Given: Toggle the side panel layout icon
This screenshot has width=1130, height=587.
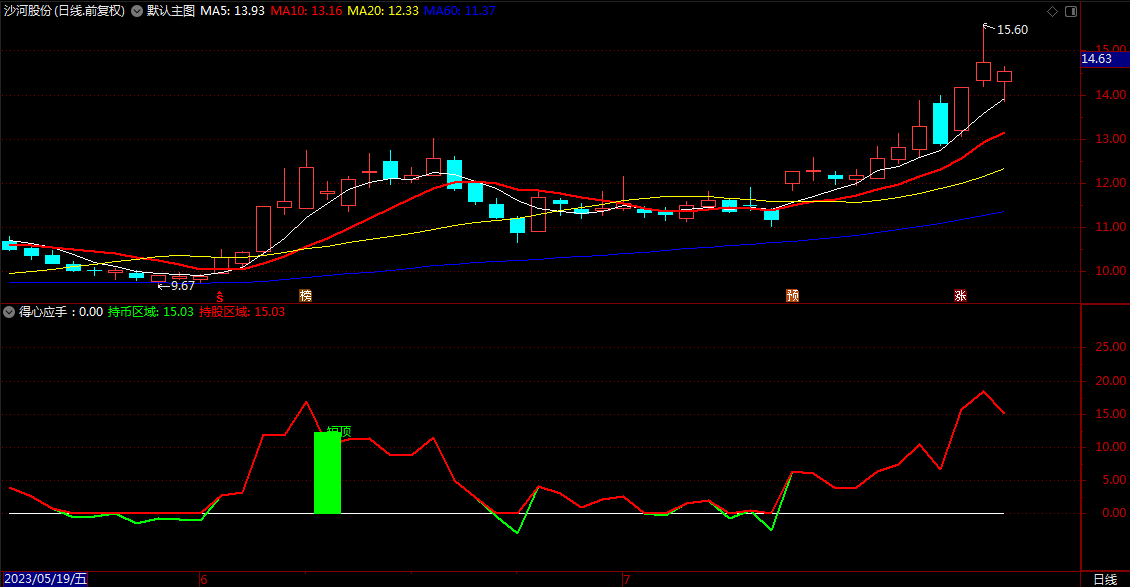Looking at the screenshot, I should (1071, 12).
